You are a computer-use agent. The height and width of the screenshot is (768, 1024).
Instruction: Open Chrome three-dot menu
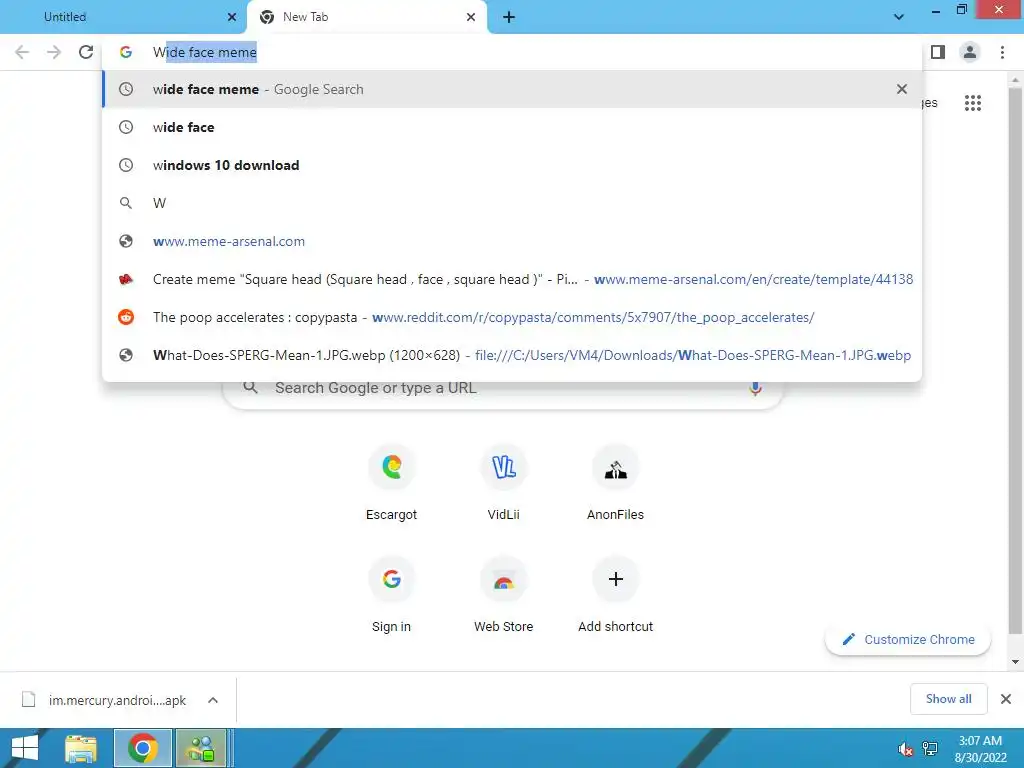(1002, 52)
